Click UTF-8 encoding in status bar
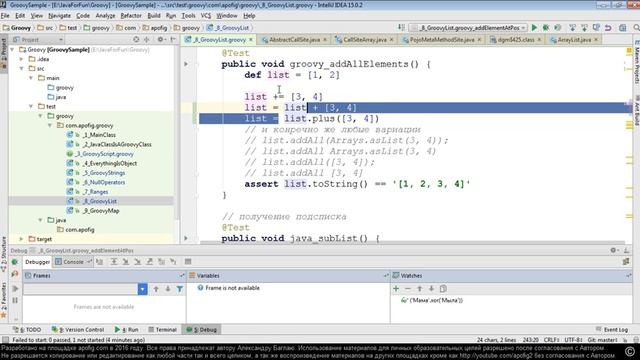Image resolution: width=640 pixels, height=360 pixels. [x=573, y=340]
